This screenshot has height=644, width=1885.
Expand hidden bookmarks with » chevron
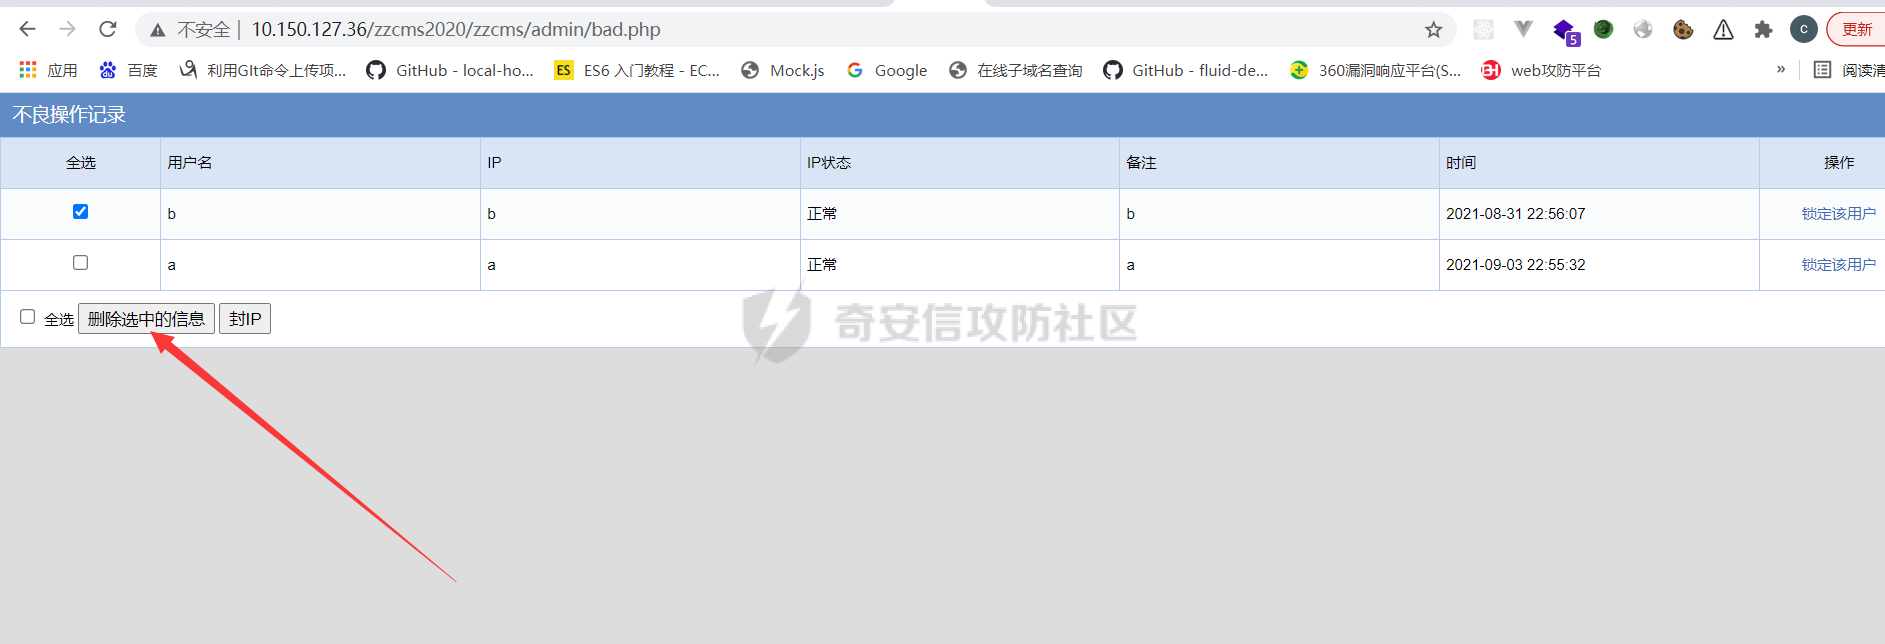[x=1780, y=70]
